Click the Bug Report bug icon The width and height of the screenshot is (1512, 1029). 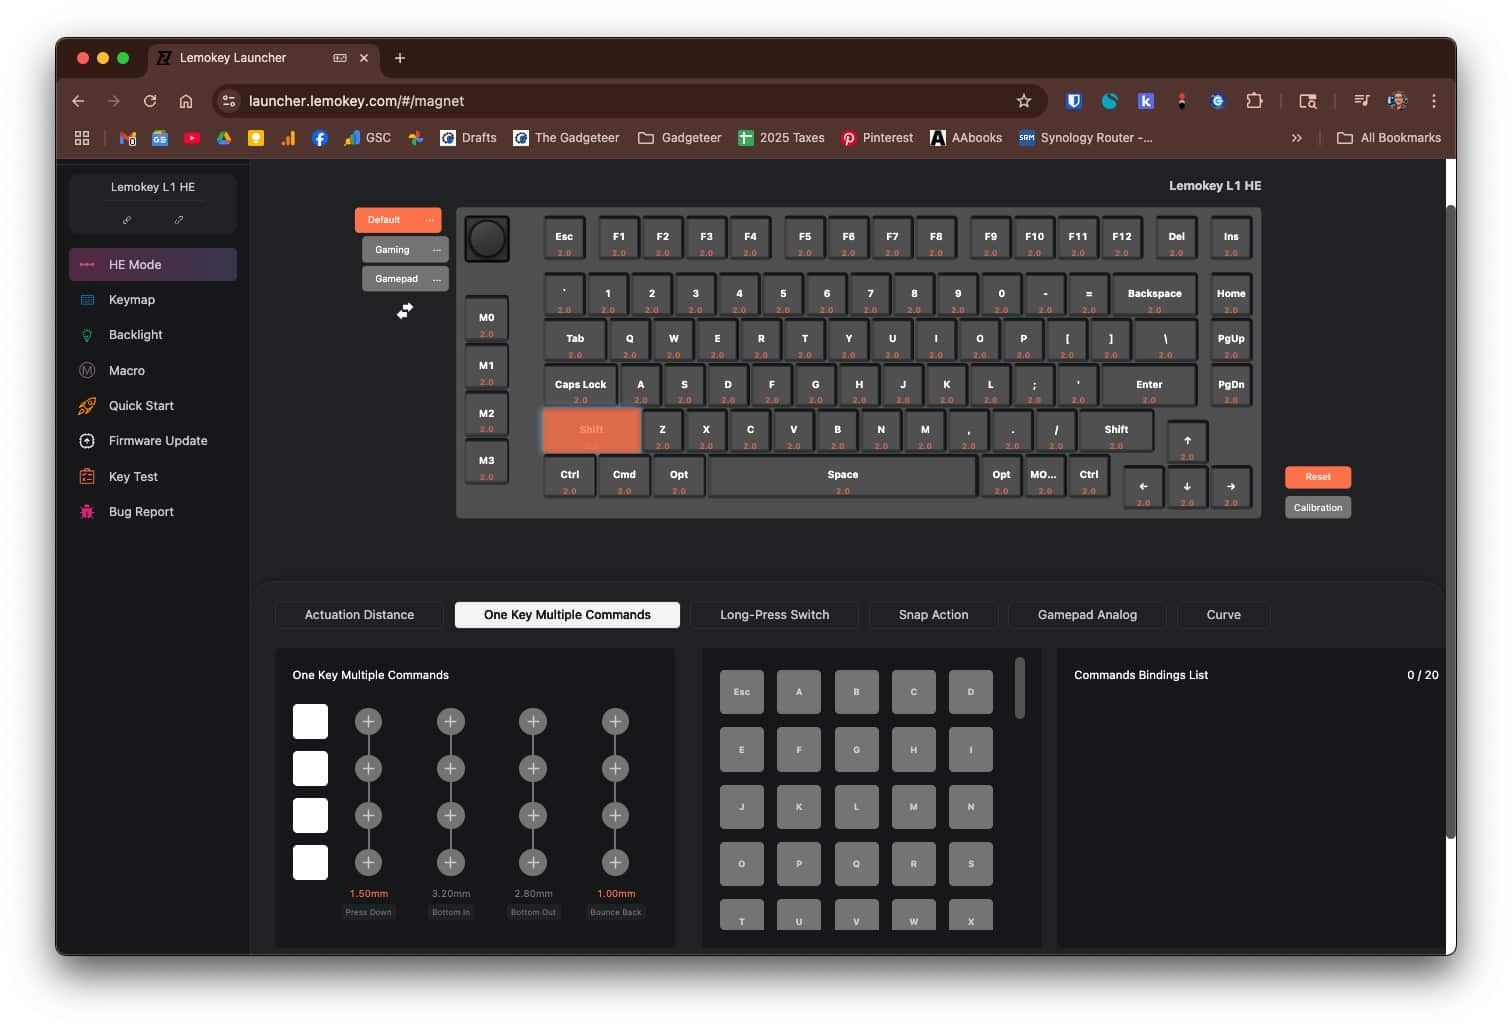(87, 512)
